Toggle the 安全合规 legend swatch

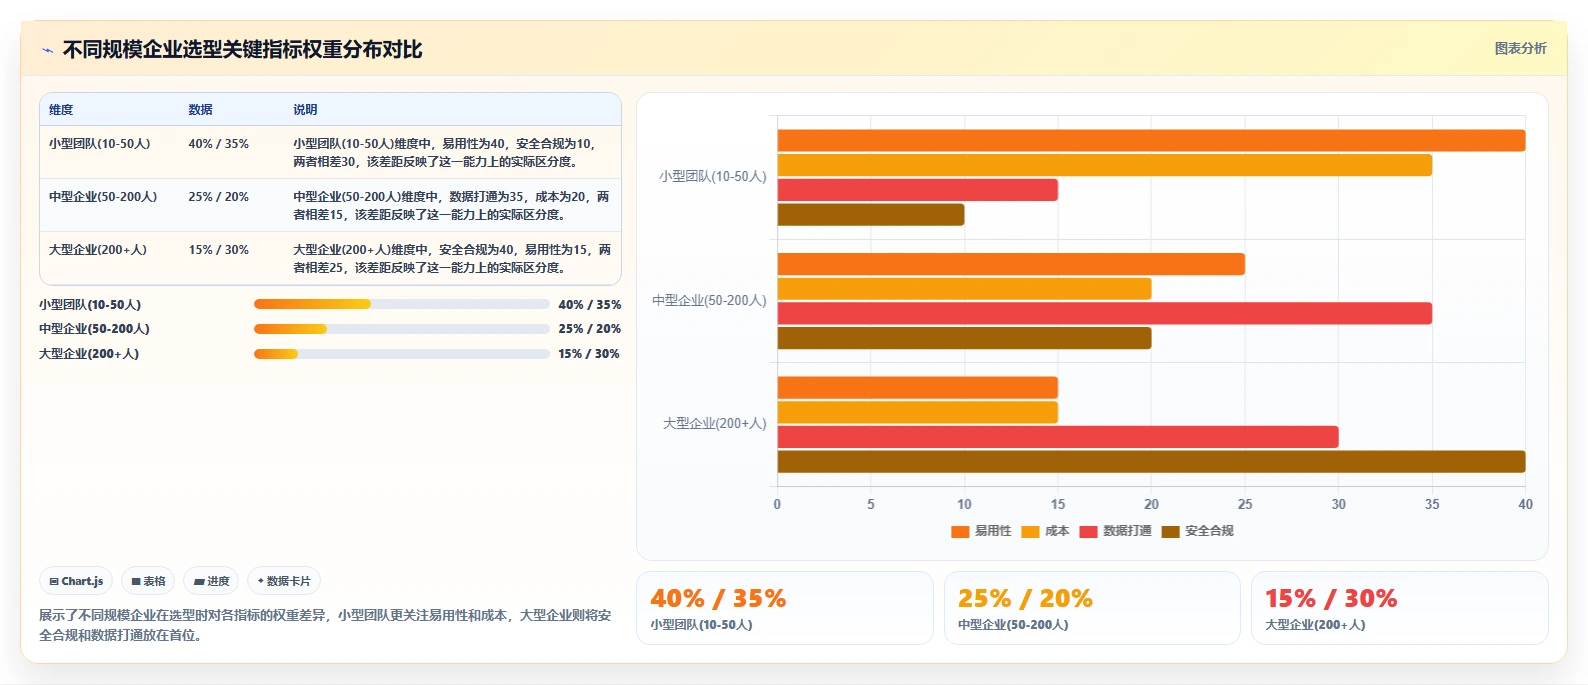coord(1171,531)
